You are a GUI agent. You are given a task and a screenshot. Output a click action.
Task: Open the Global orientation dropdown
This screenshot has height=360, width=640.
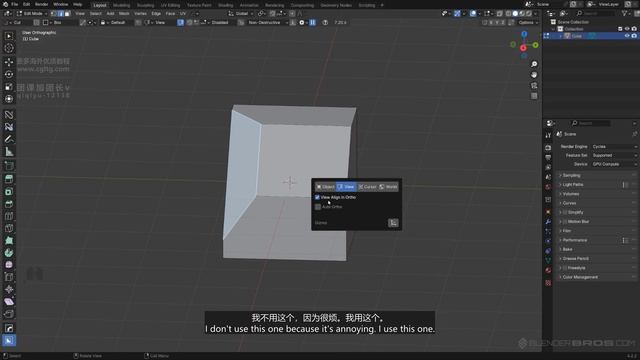[242, 13]
